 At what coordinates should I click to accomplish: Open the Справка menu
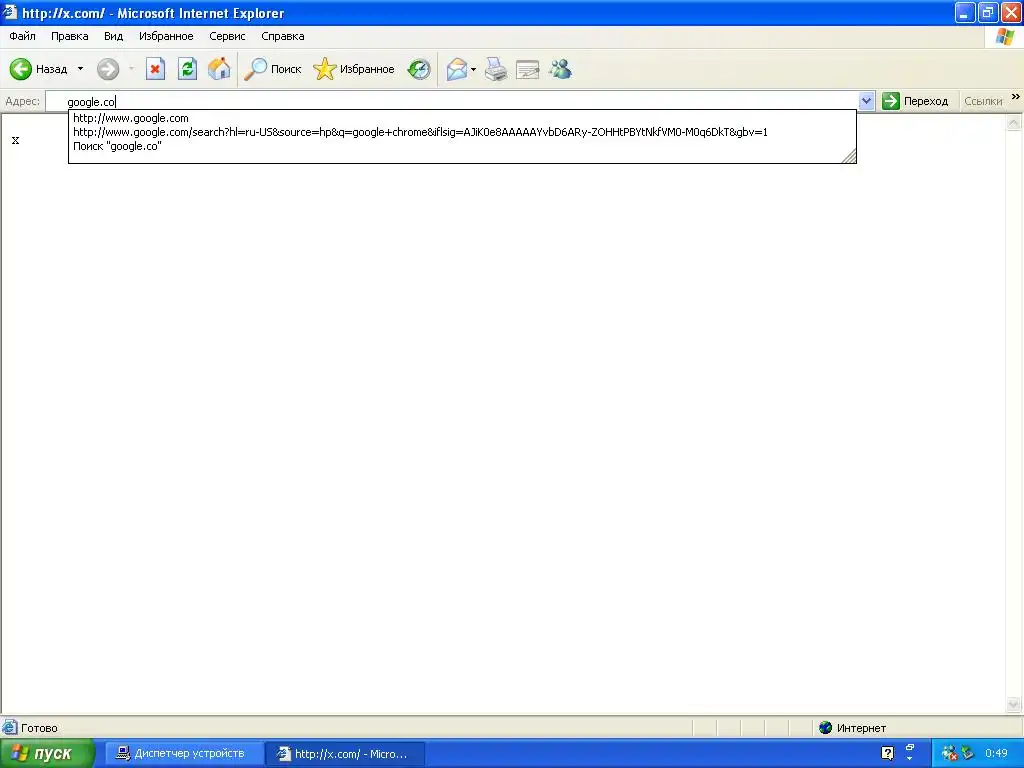(283, 36)
